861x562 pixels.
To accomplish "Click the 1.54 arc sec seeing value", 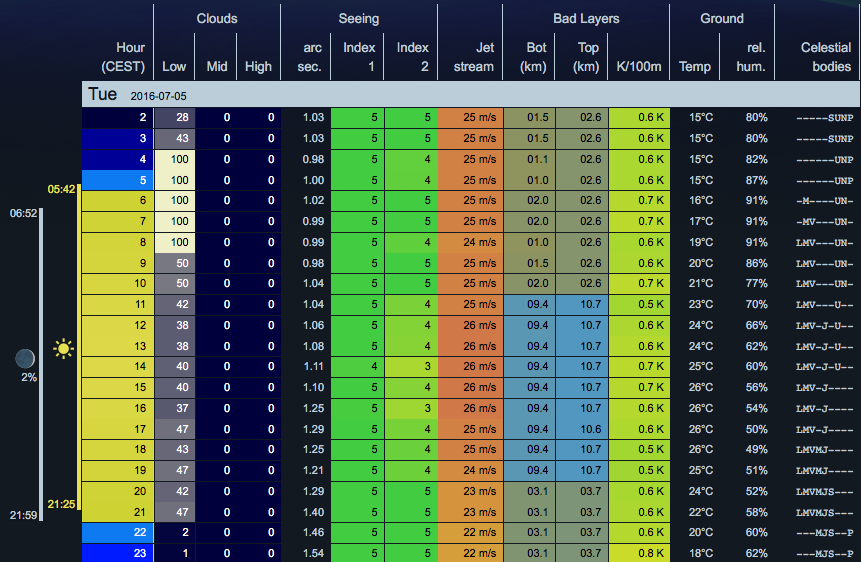I will pyautogui.click(x=306, y=553).
